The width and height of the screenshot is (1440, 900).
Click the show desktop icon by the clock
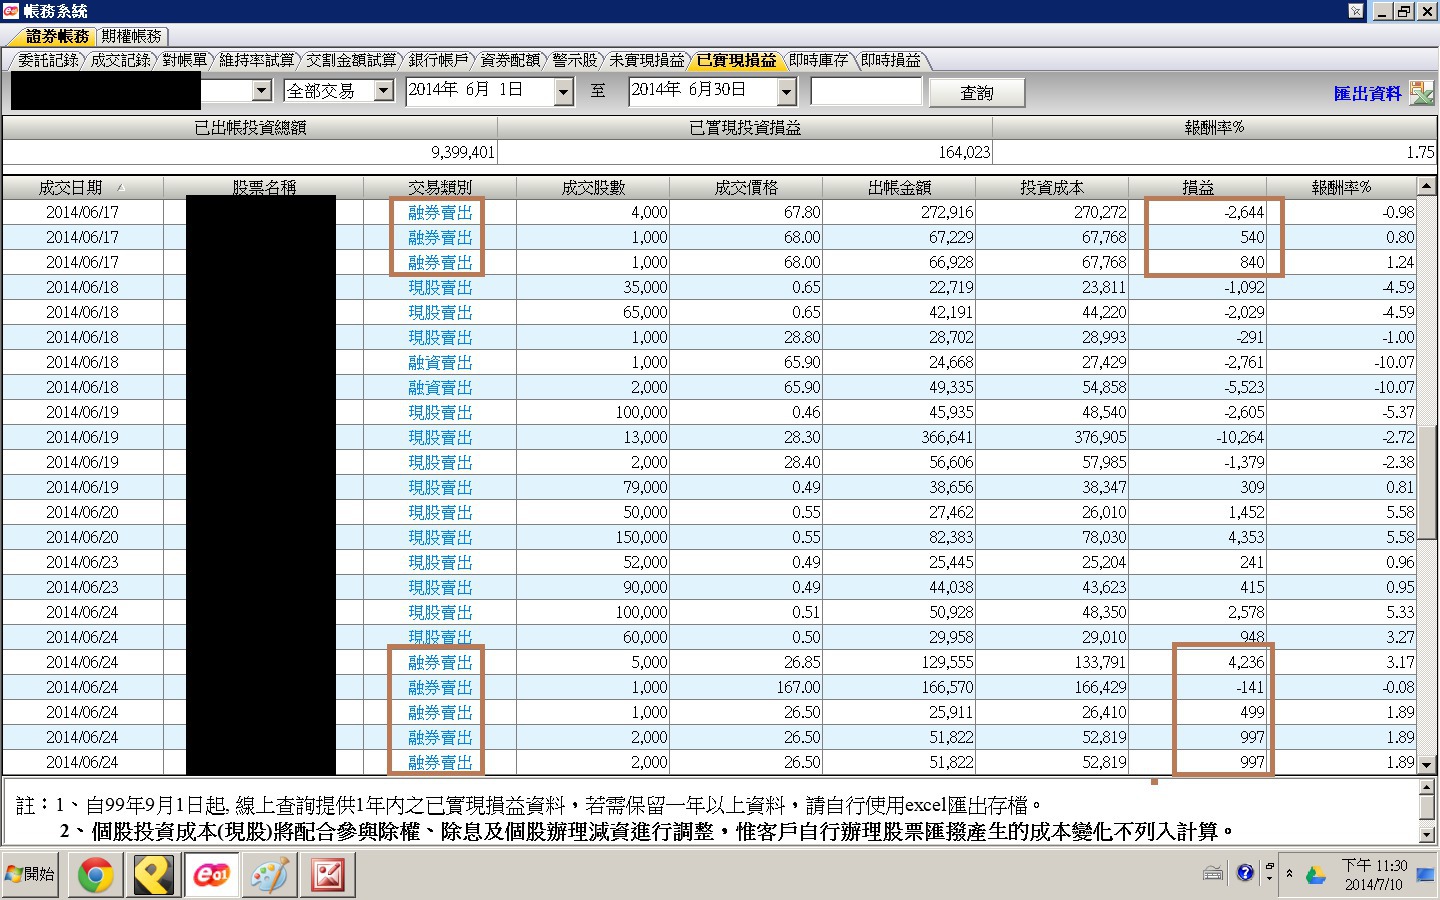[1425, 874]
